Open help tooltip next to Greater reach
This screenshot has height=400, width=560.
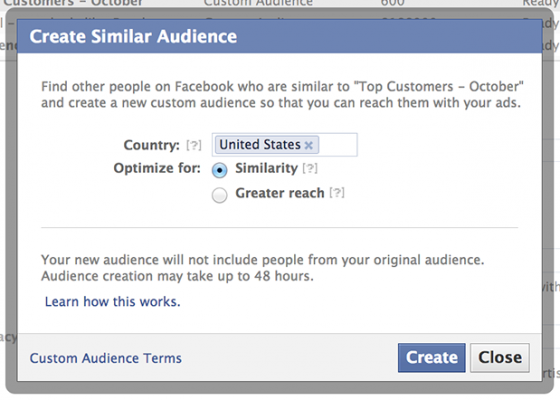coord(337,193)
